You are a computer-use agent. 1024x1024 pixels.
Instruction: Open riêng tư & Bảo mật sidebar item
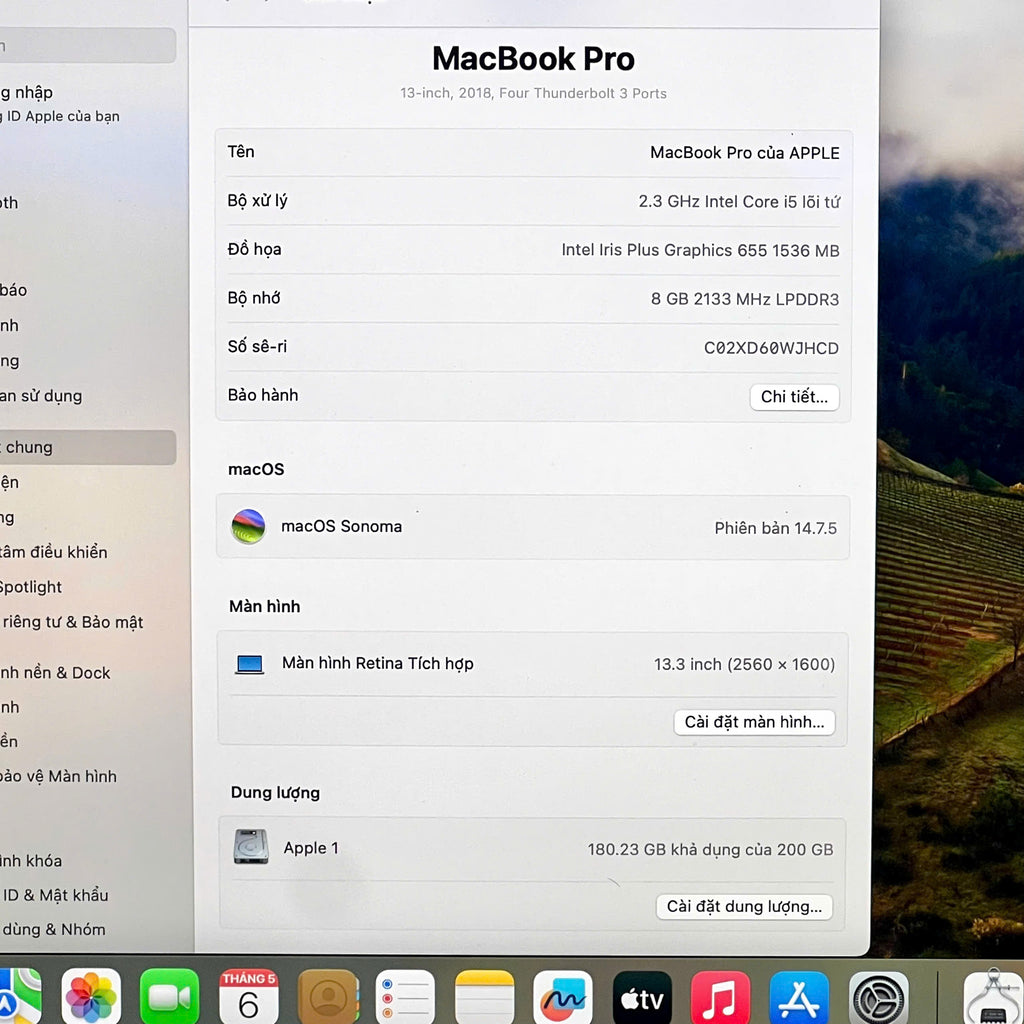click(72, 622)
